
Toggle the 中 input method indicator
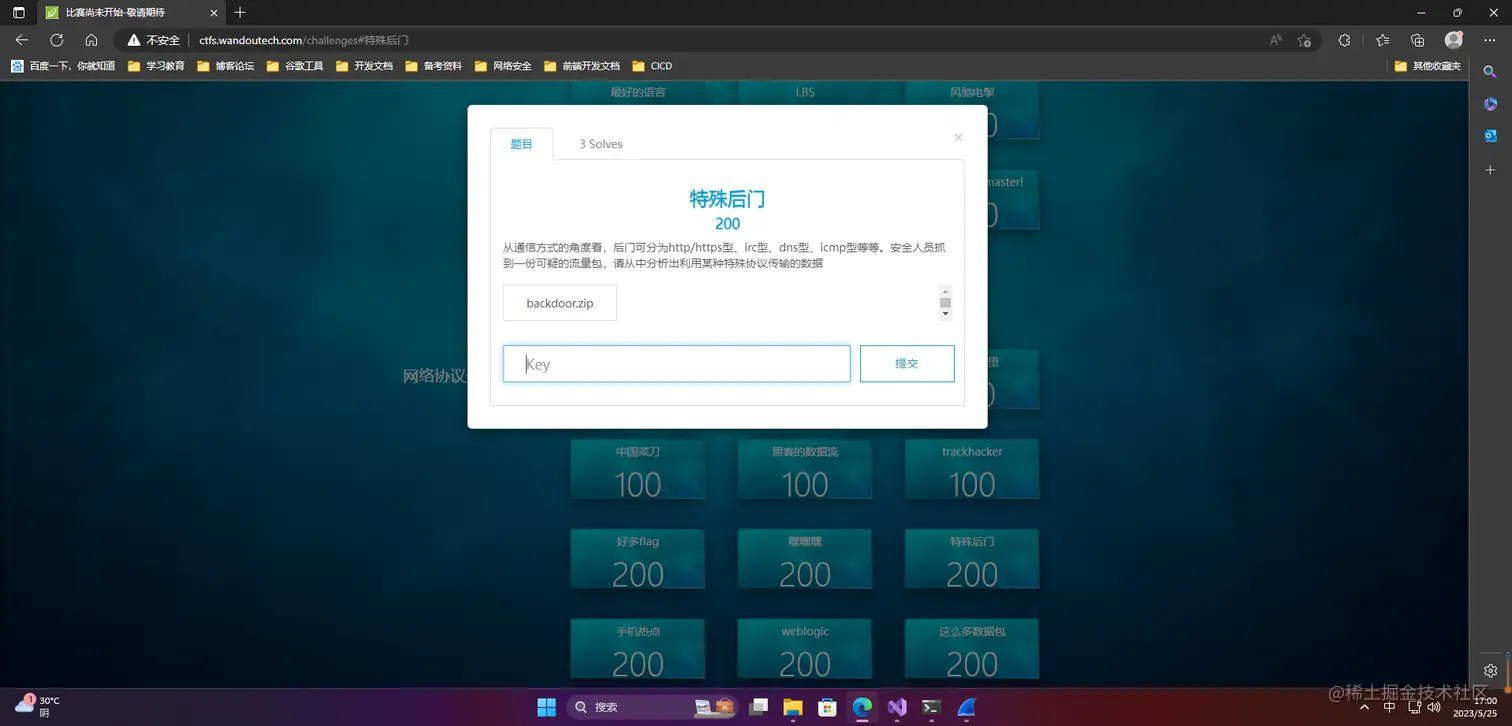click(1389, 707)
